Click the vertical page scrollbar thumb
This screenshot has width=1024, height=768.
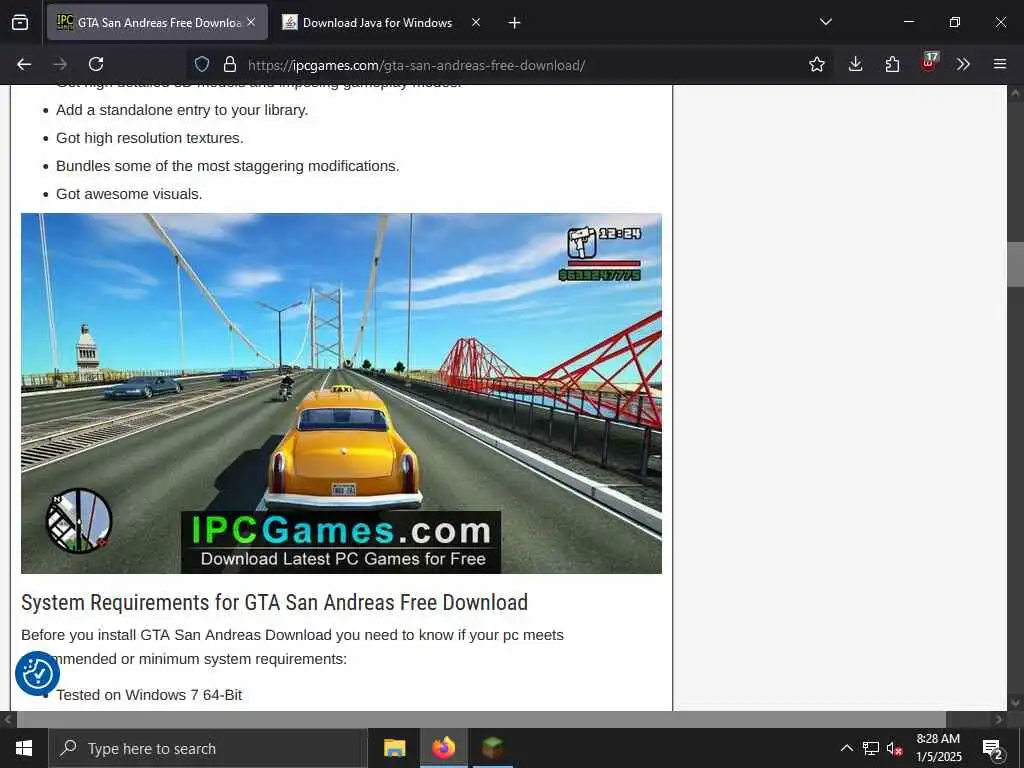(1015, 264)
